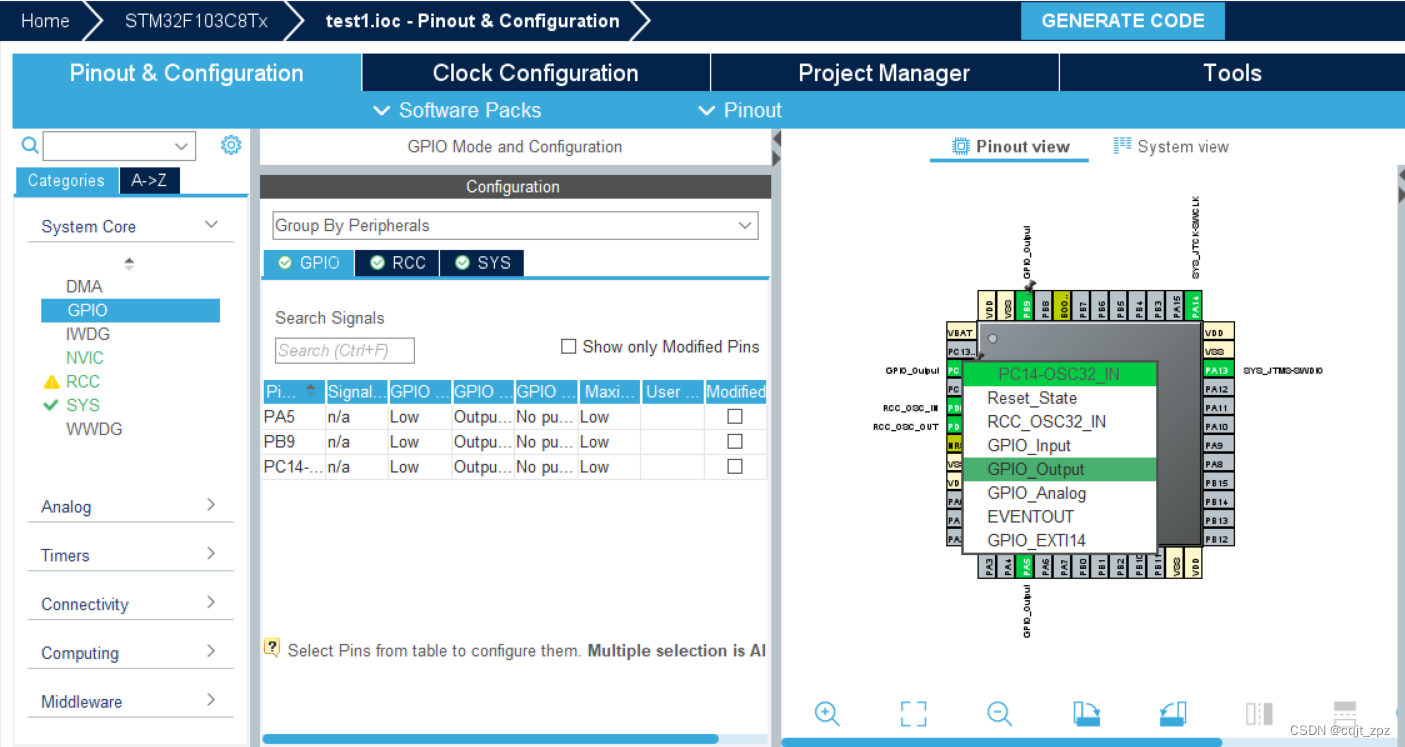Image resolution: width=1405 pixels, height=747 pixels.
Task: Click the SYS green check mark icon
Action: coord(52,405)
